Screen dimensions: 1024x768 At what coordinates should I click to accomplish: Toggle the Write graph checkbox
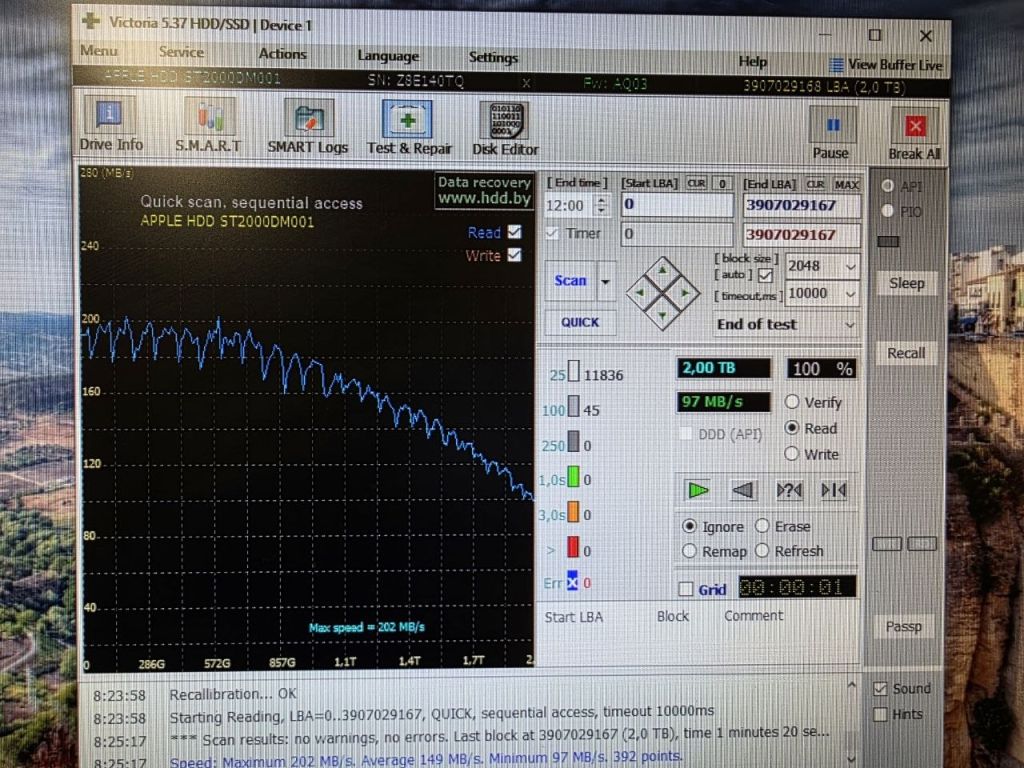click(515, 255)
